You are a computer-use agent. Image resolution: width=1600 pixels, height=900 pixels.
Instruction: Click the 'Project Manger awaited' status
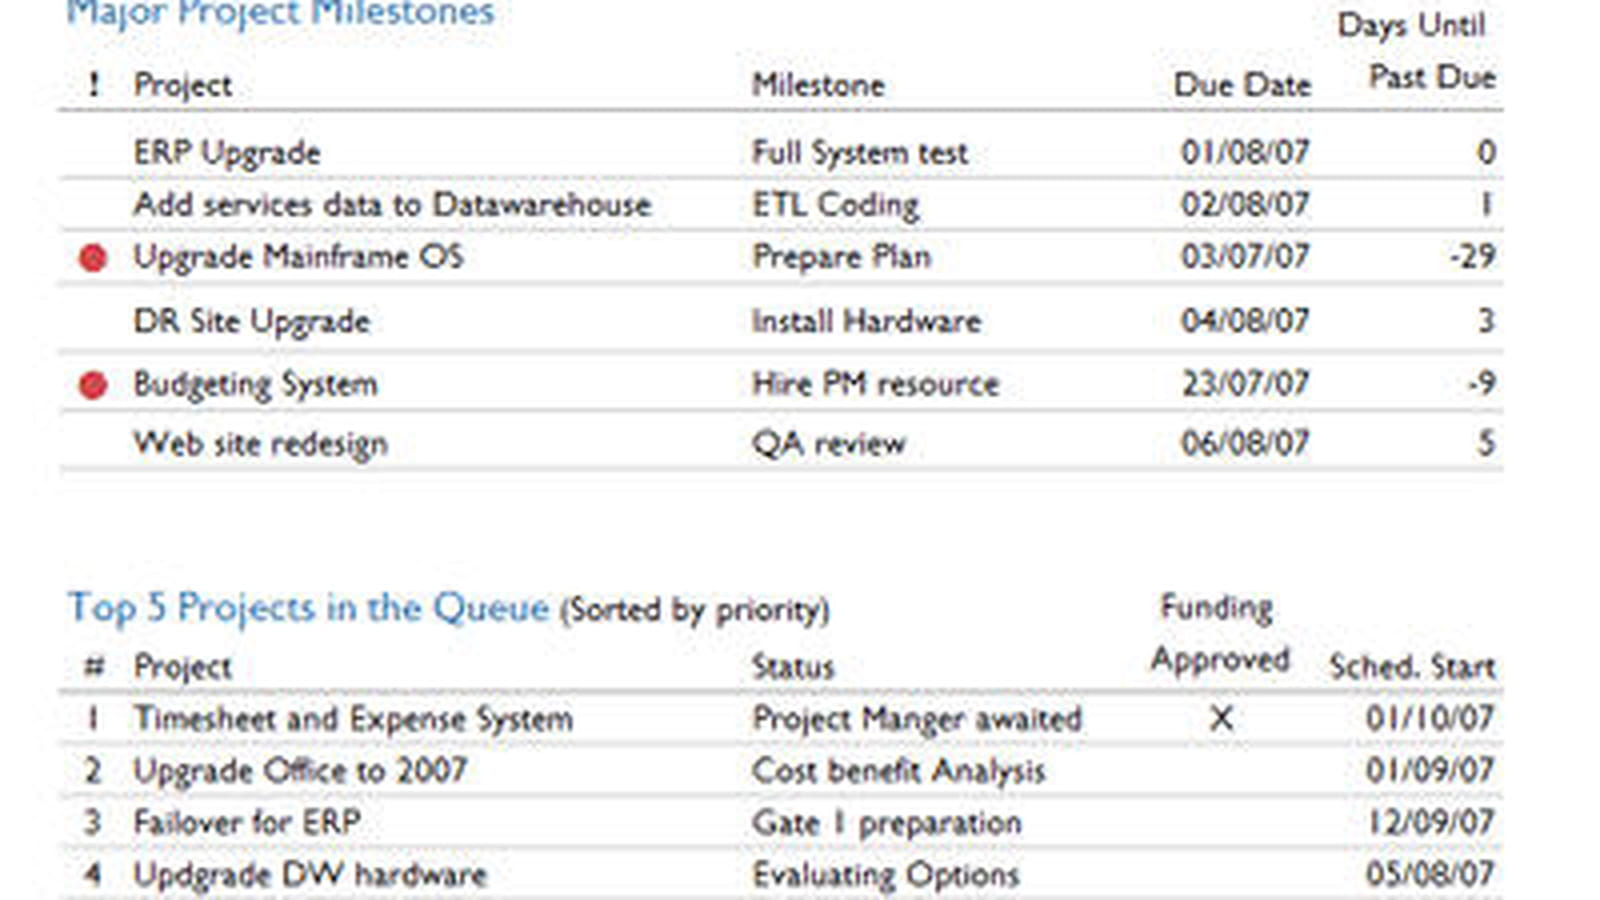[x=917, y=719]
